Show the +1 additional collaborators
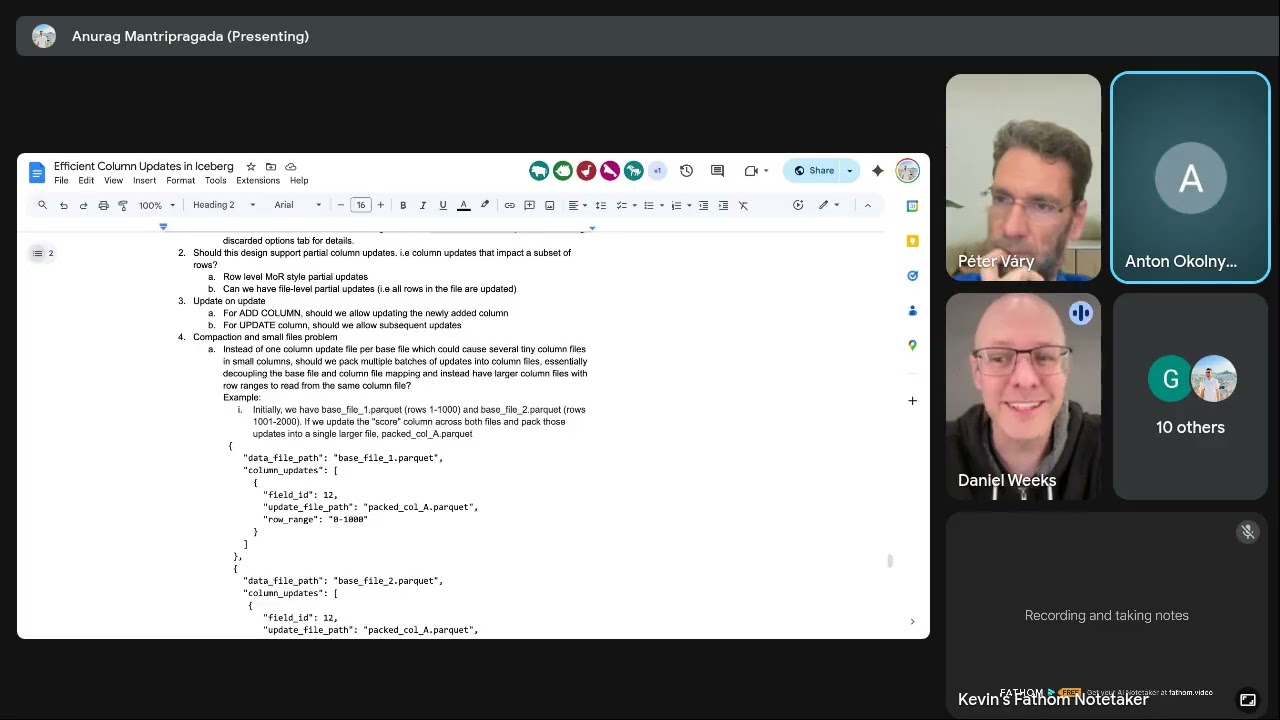The image size is (1280, 720). tap(657, 171)
